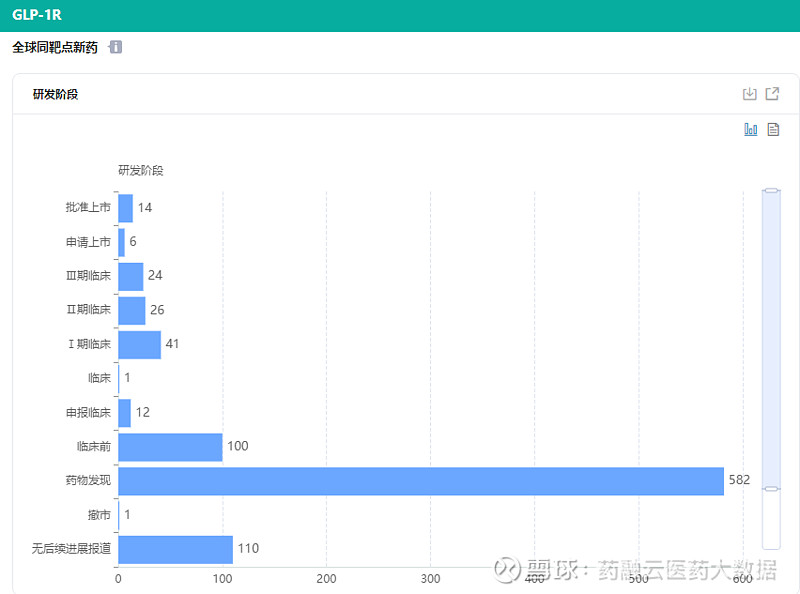Click the 药物发现 bar showing 582
The height and width of the screenshot is (594, 800).
(x=420, y=480)
